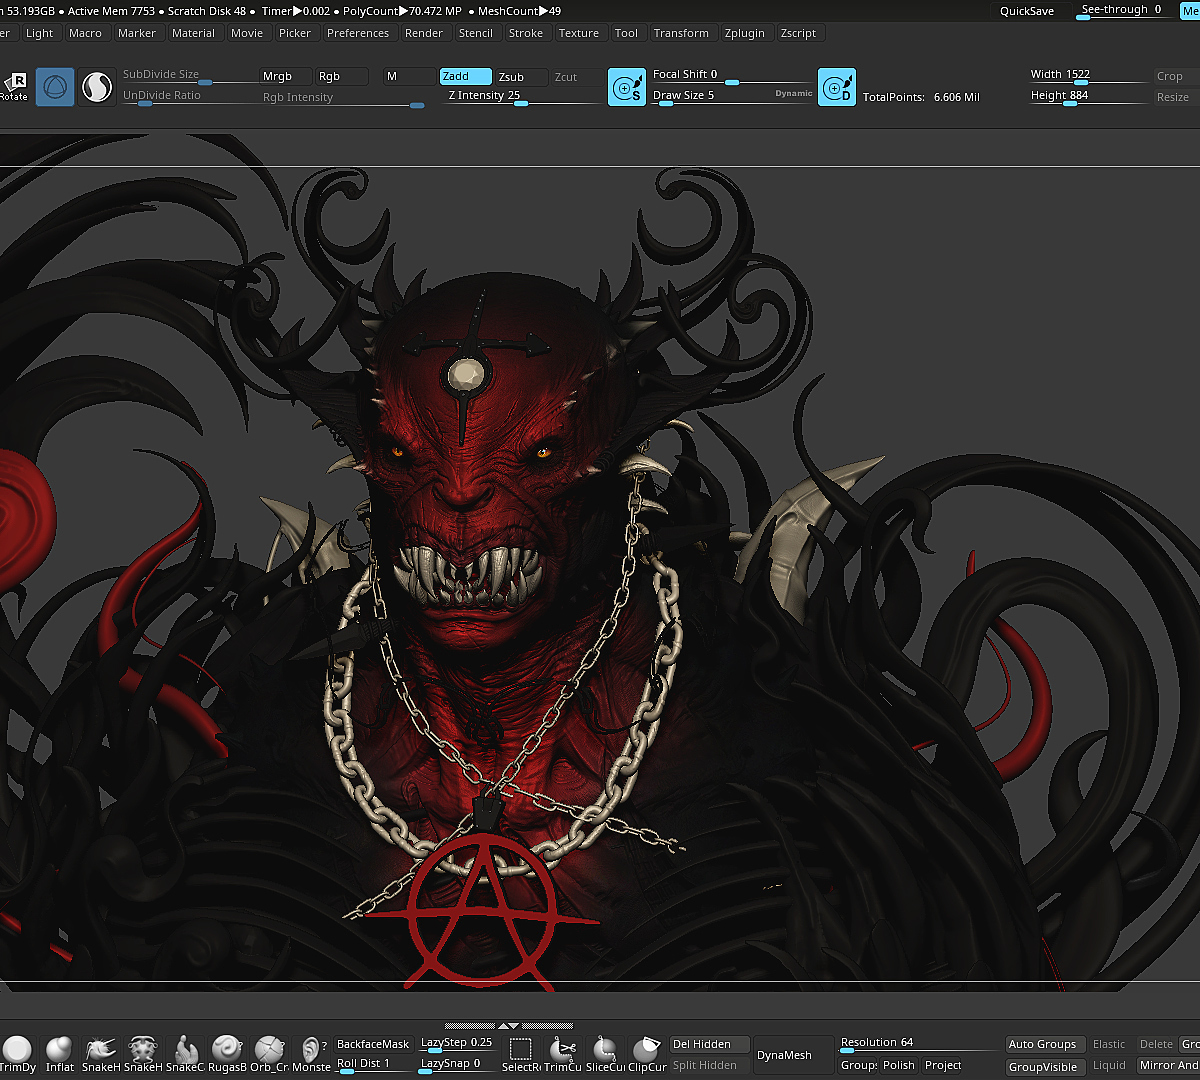Open the Picker menu
This screenshot has width=1200, height=1080.
click(295, 33)
